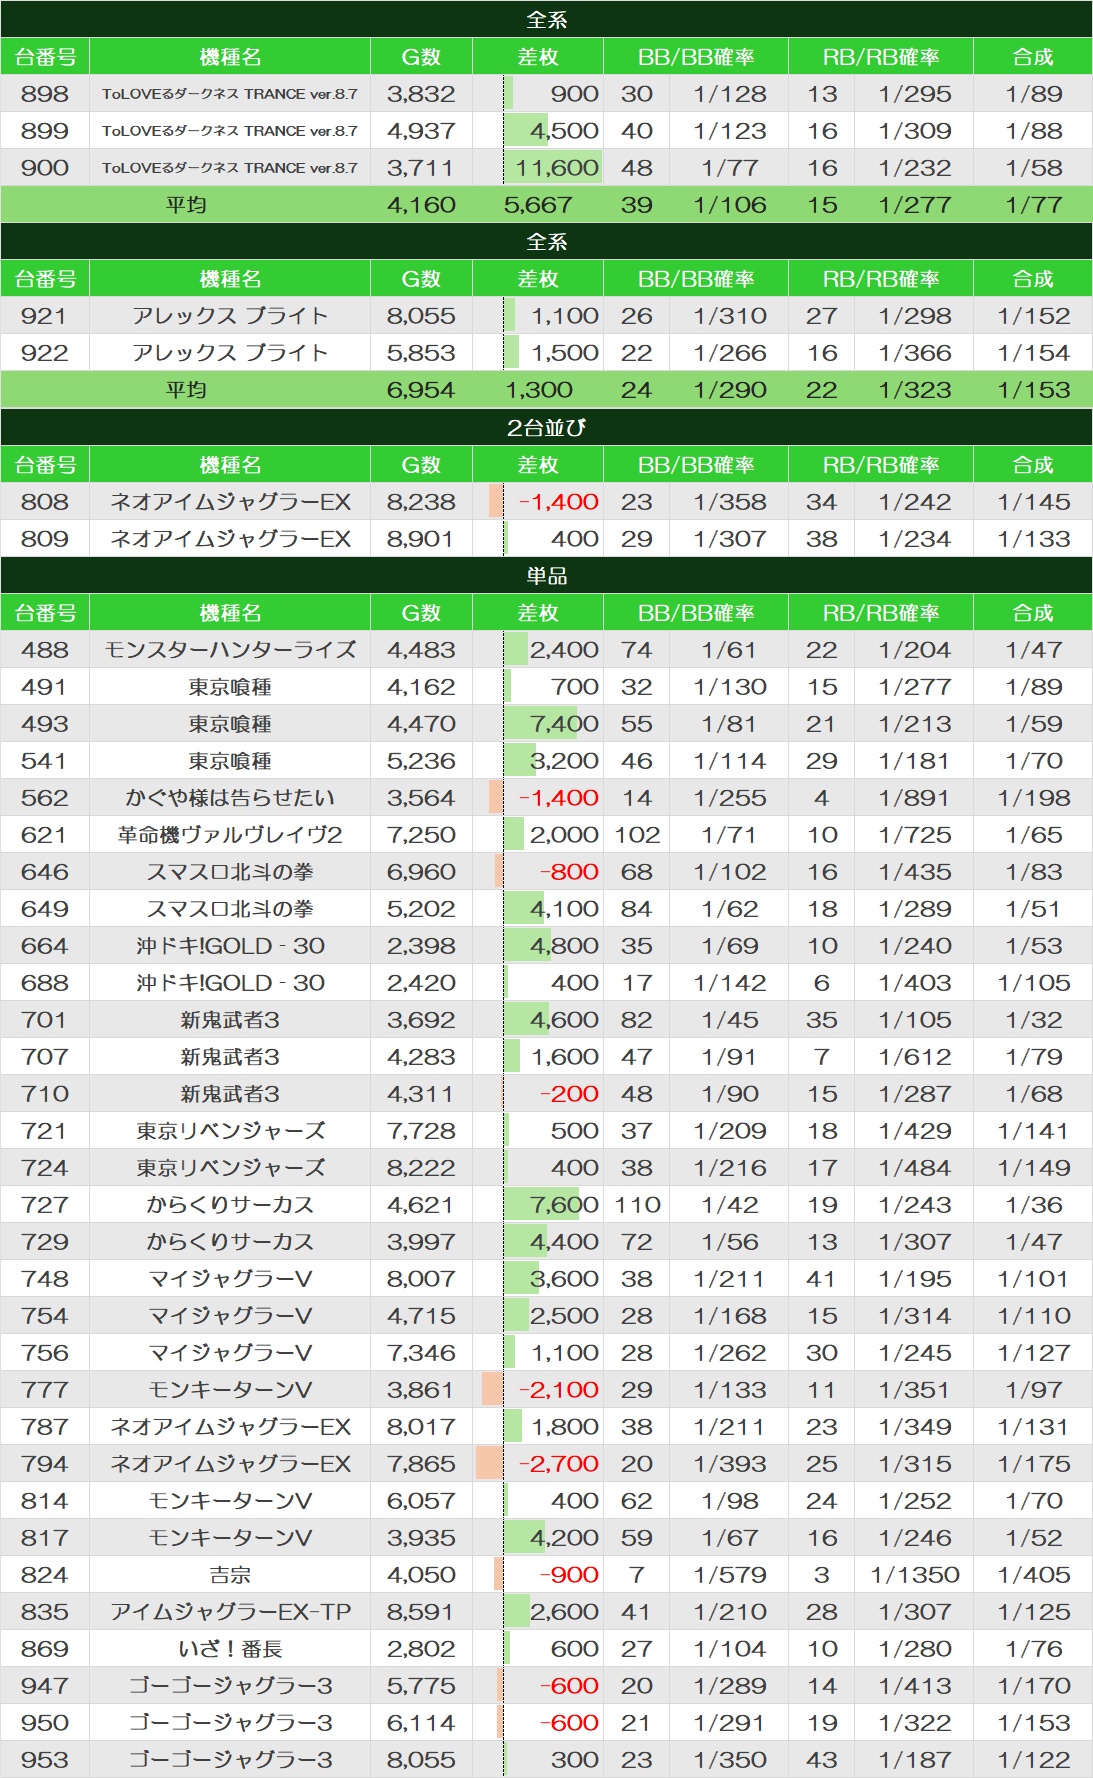This screenshot has height=1778, width=1093.
Task: Click machine number 721 cell
Action: pyautogui.click(x=45, y=1131)
